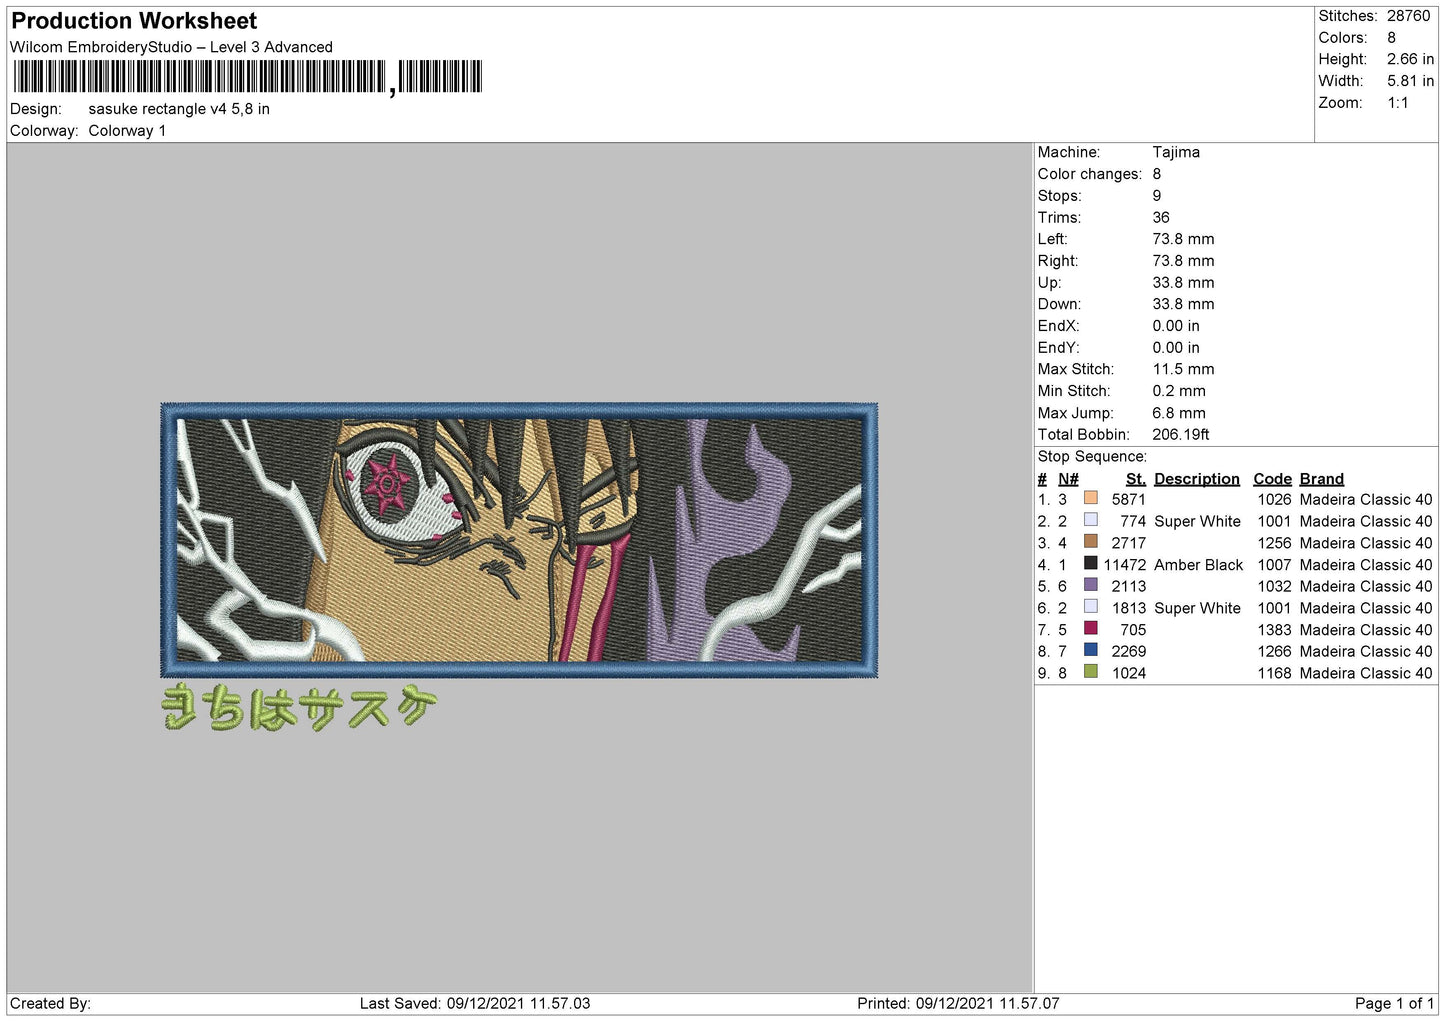Click the green Japanese lettering below the design
This screenshot has height=1021, width=1445.
[299, 707]
